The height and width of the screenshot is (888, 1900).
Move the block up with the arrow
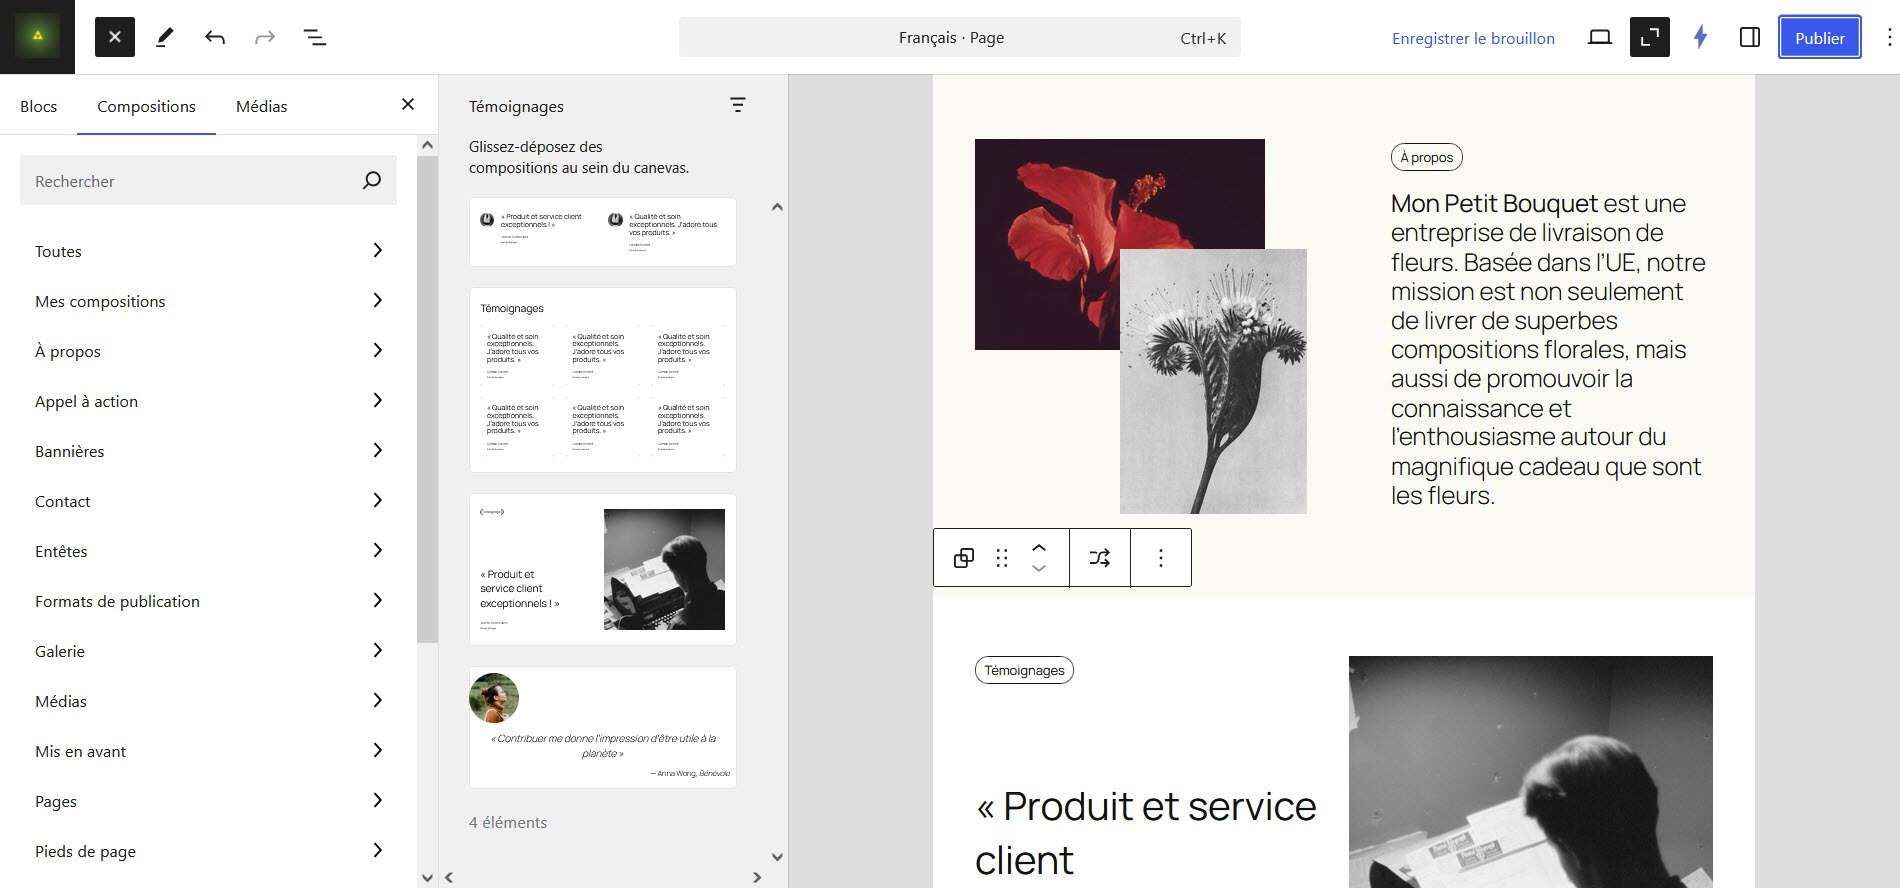pyautogui.click(x=1039, y=547)
